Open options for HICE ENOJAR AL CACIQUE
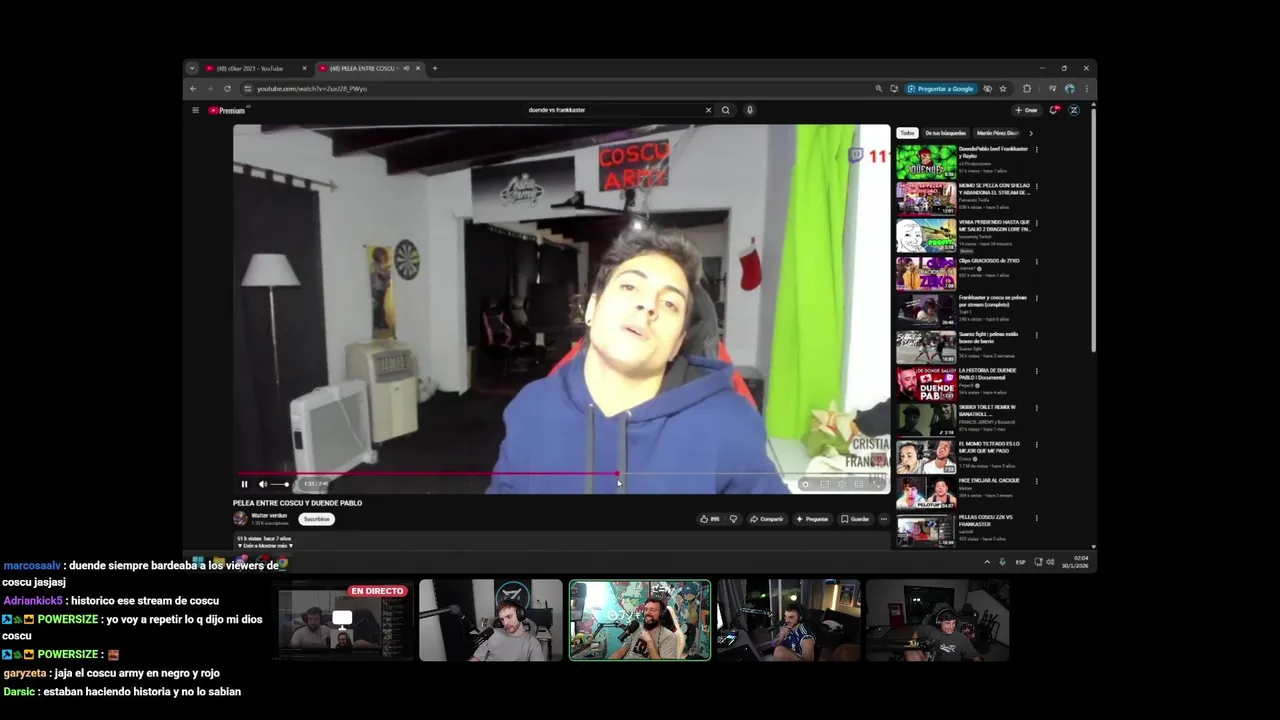The height and width of the screenshot is (720, 1280). pos(1036,482)
